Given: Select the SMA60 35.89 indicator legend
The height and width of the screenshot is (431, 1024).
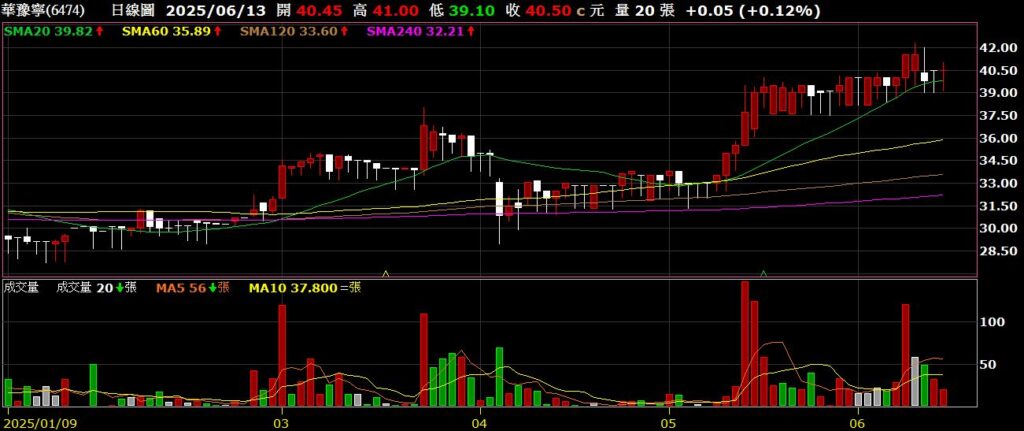Looking at the screenshot, I should [x=170, y=31].
